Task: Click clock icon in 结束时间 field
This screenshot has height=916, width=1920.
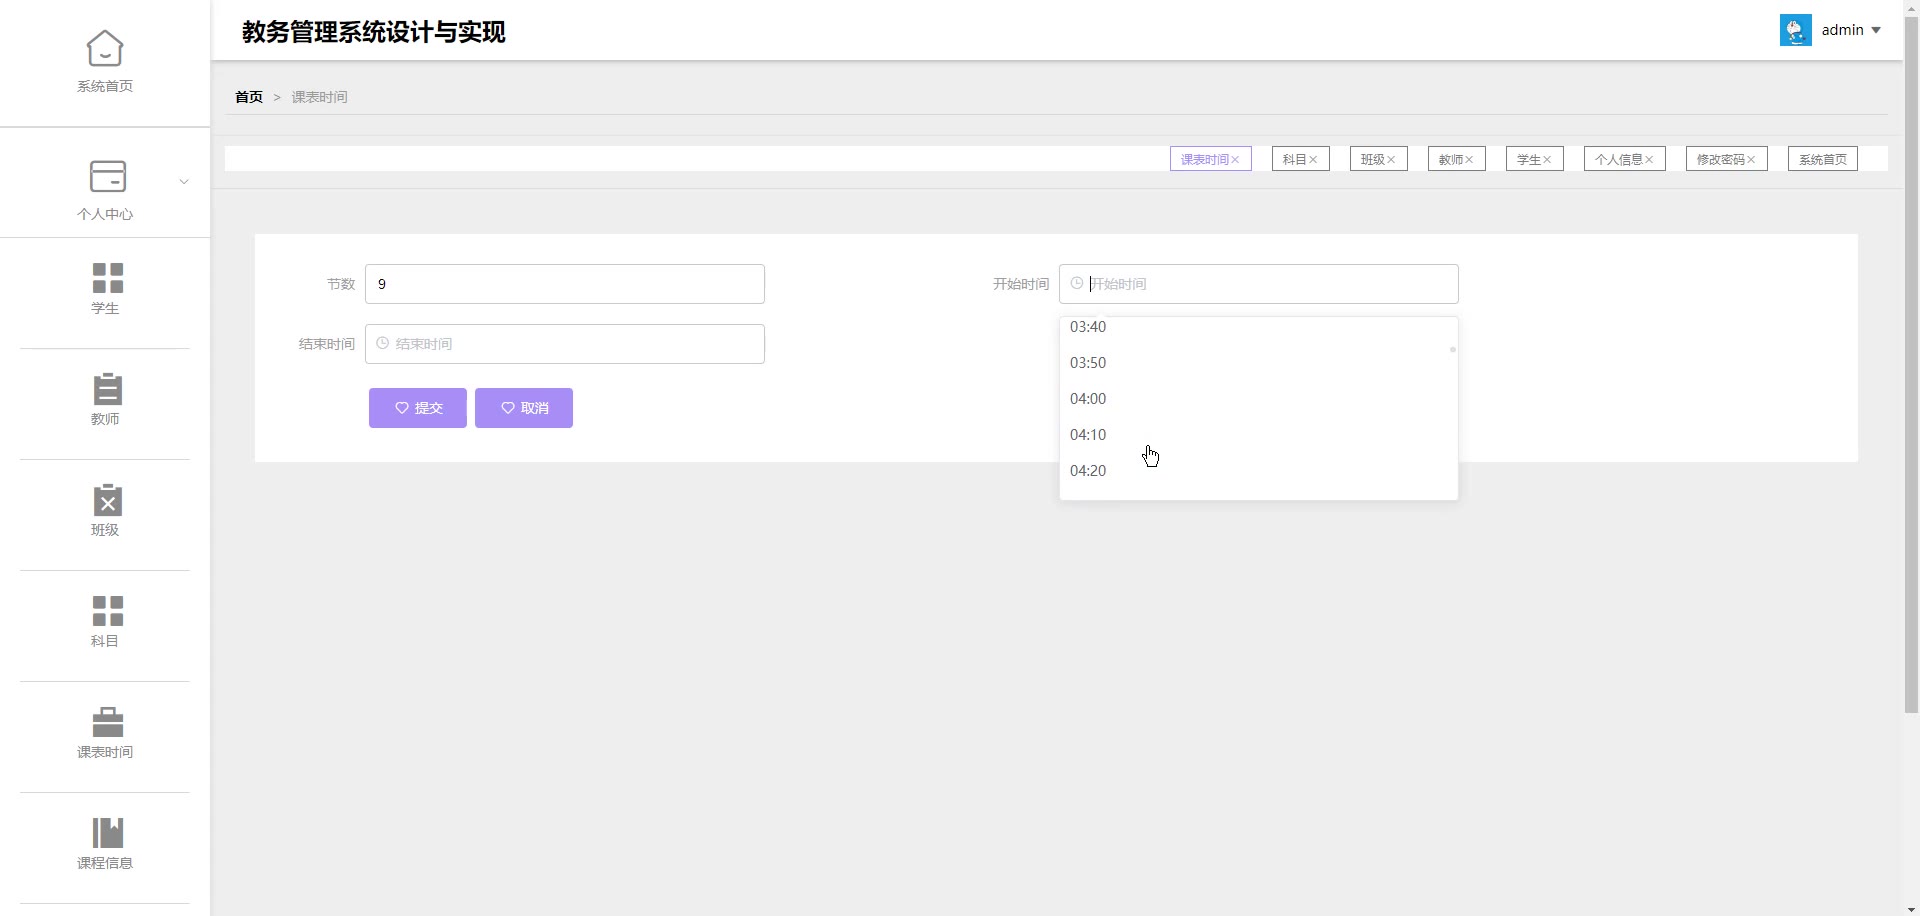Action: coord(382,344)
